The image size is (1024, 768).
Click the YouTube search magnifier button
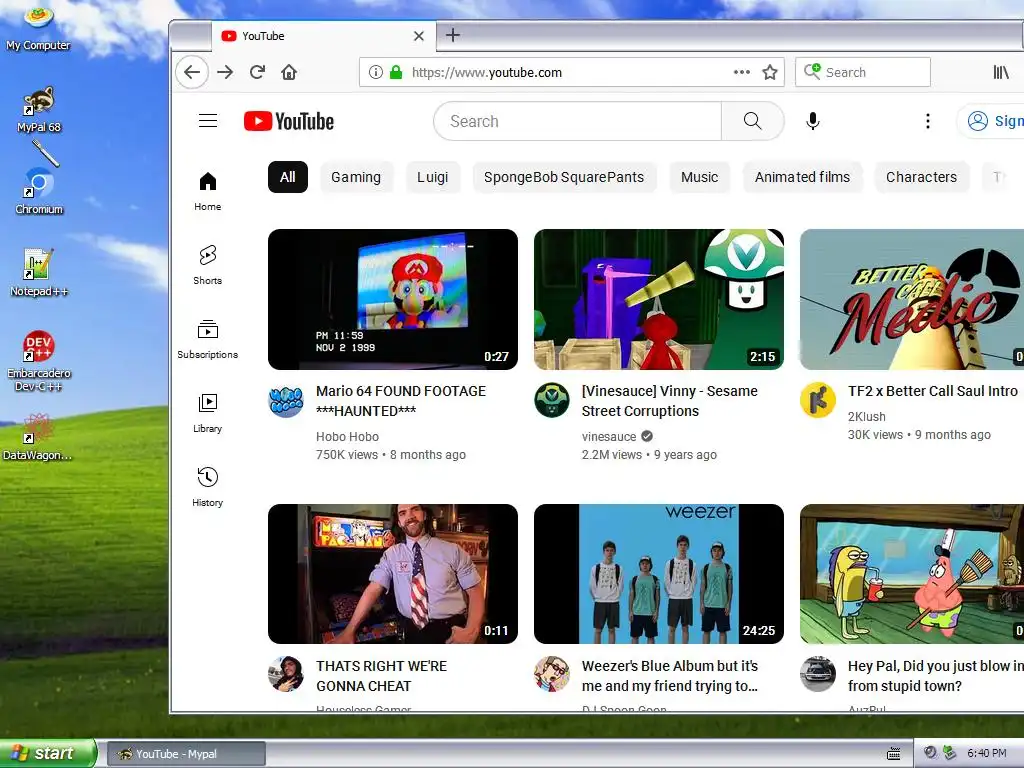tap(752, 121)
